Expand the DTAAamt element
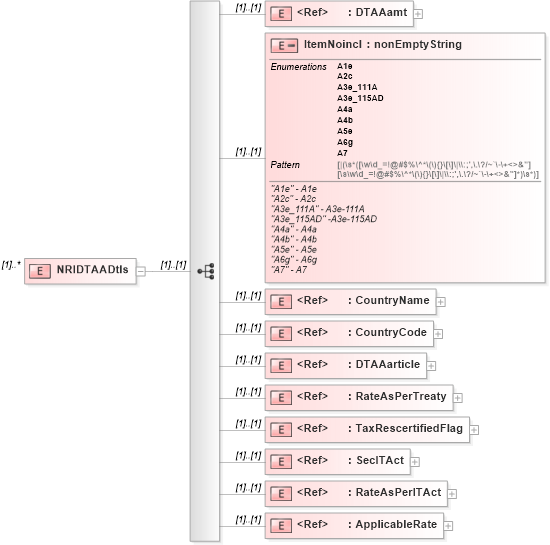The image size is (550, 545). (418, 14)
